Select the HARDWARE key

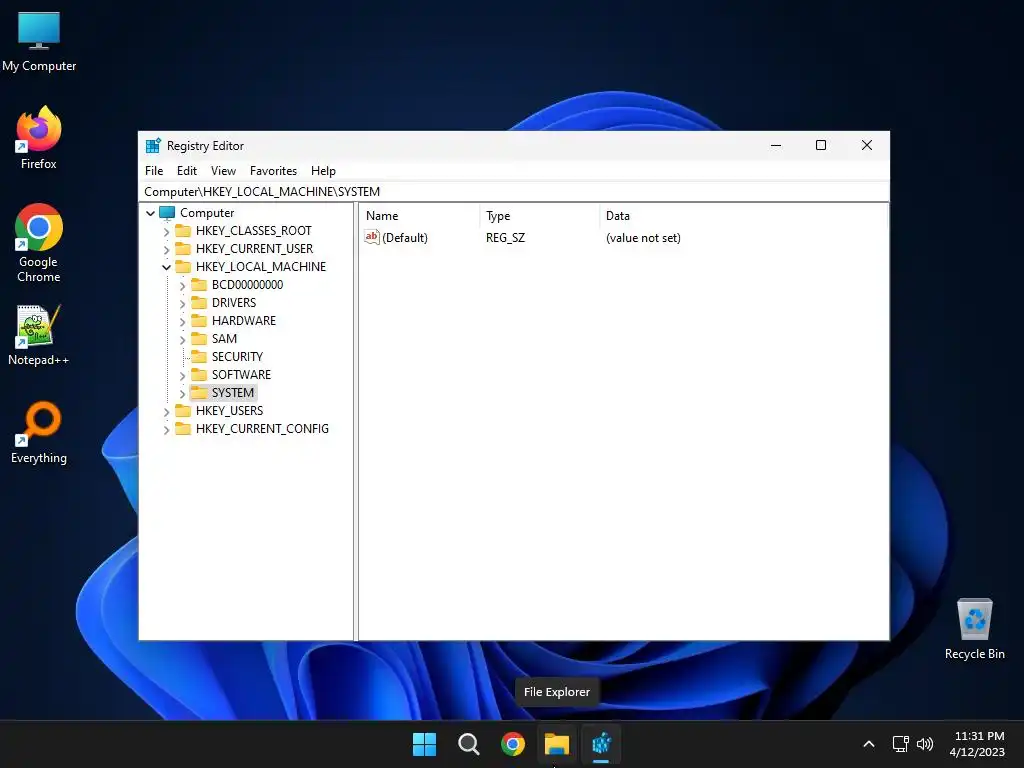(x=244, y=321)
